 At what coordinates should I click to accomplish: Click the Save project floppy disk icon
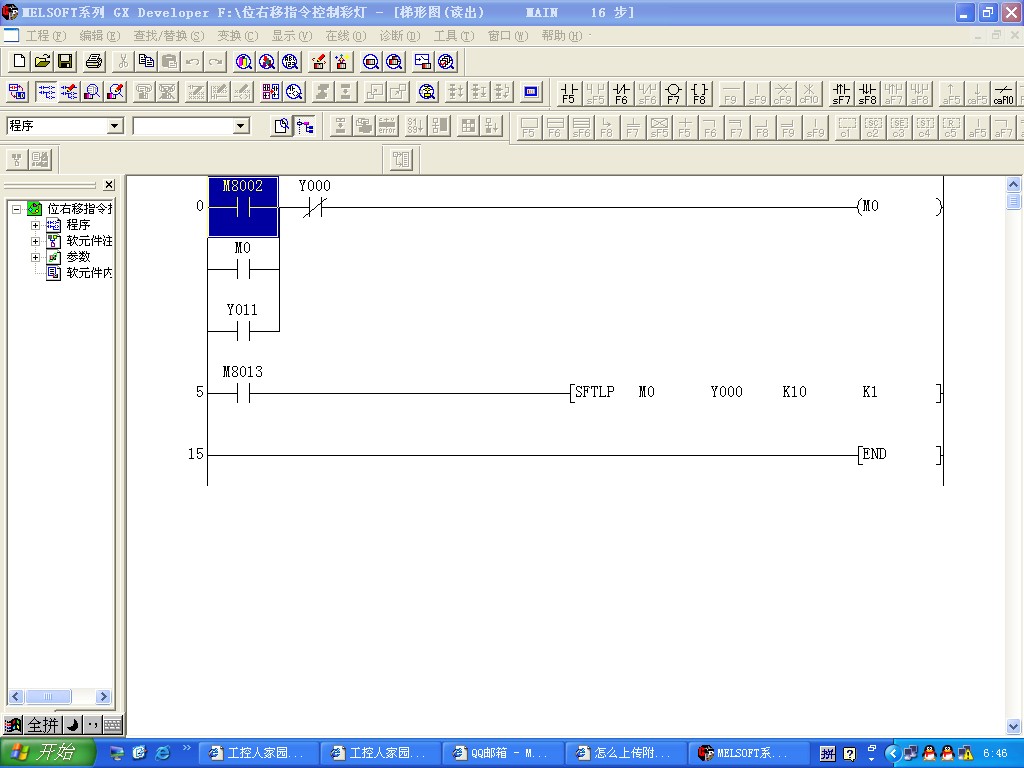[x=65, y=62]
